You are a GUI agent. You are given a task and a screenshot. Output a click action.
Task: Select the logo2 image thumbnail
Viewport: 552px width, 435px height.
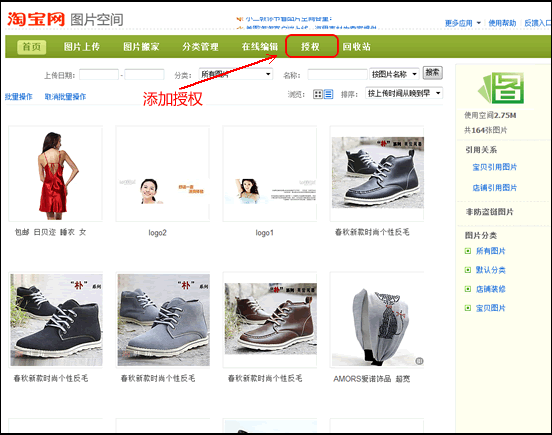[163, 174]
